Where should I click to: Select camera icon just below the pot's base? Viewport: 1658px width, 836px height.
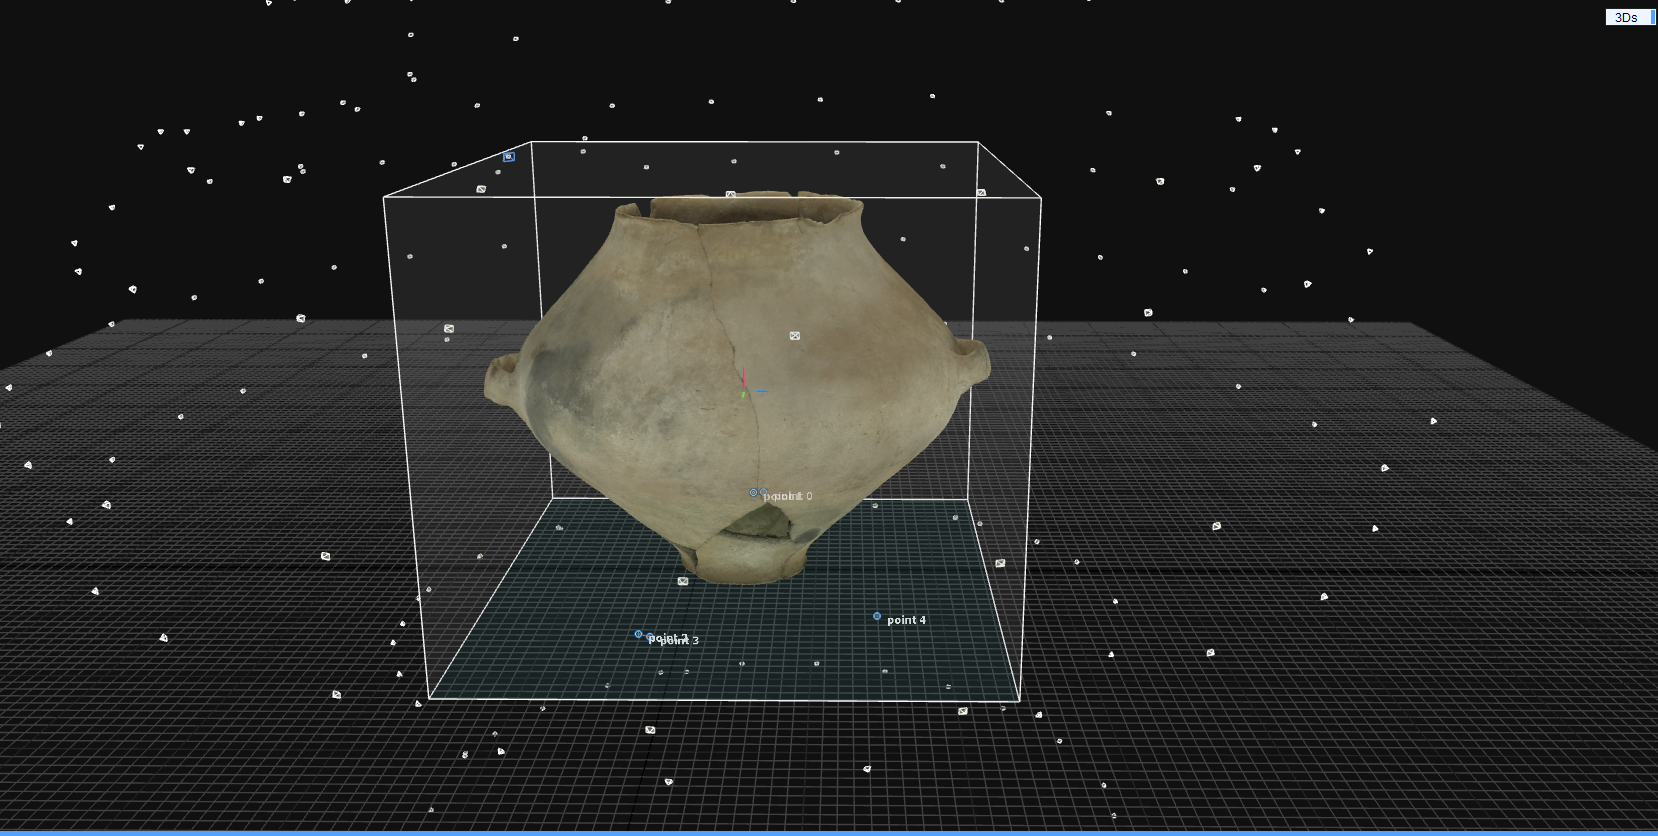click(x=683, y=581)
